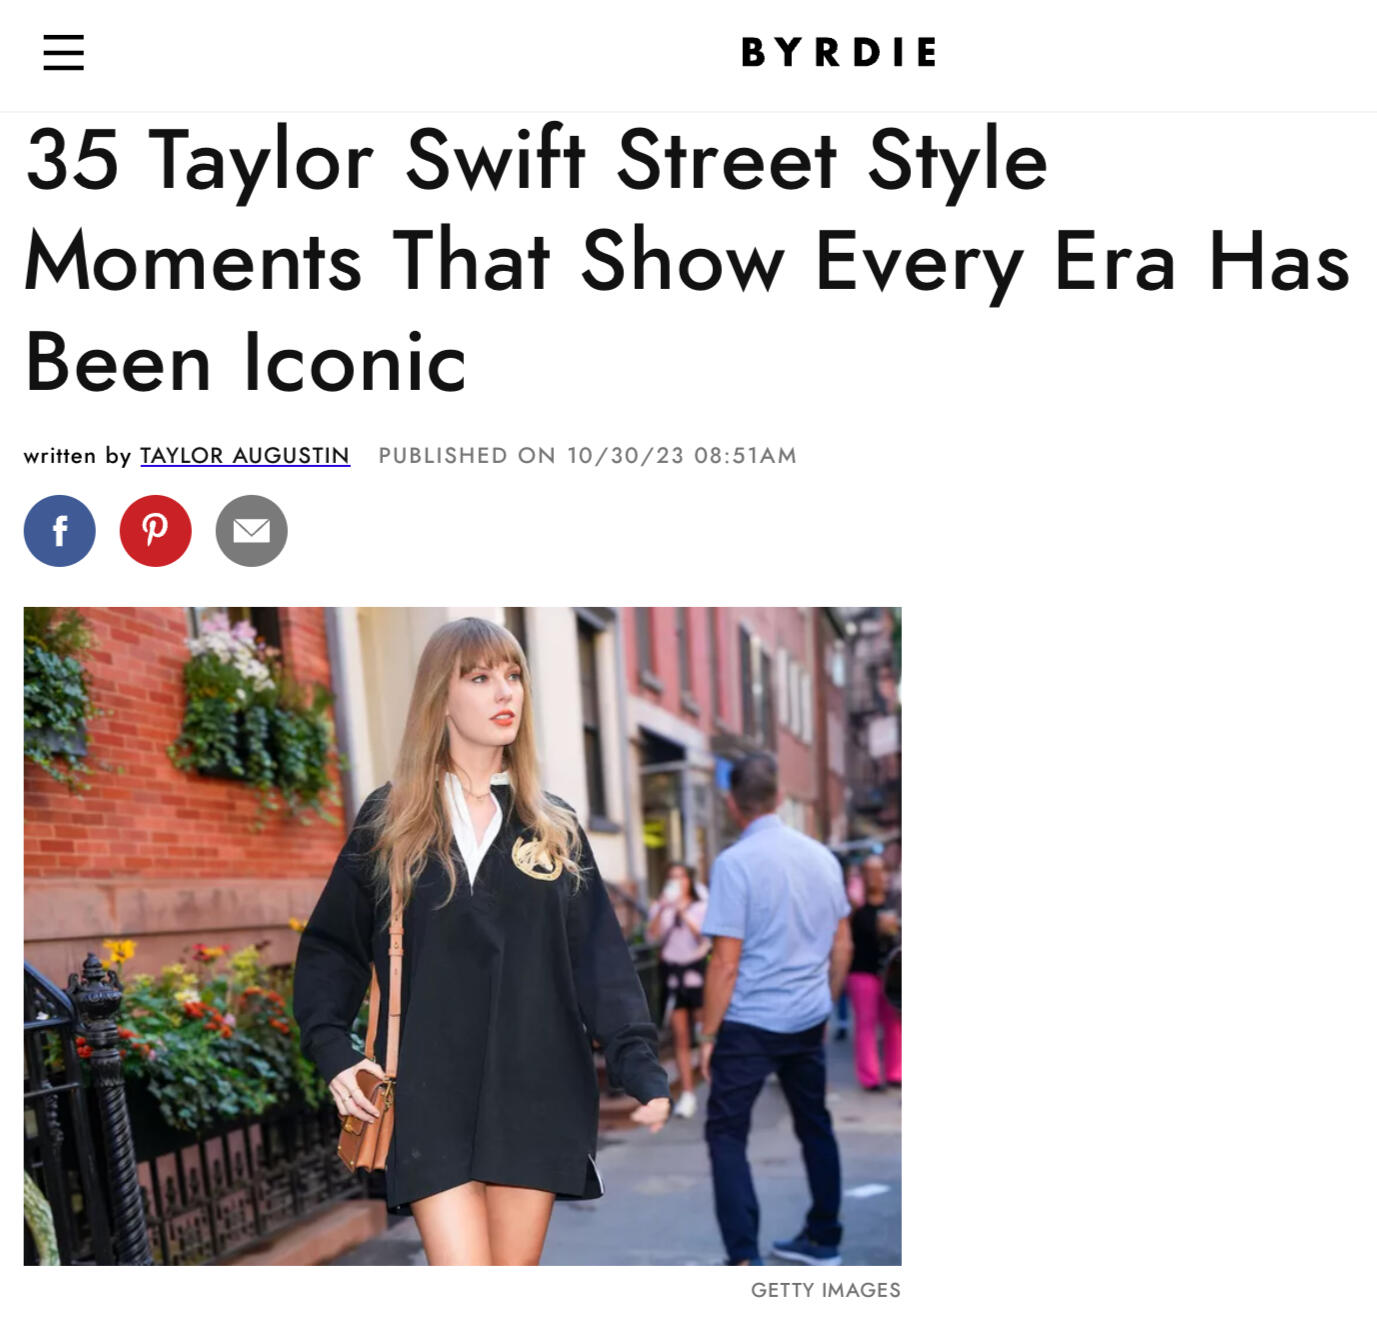Share the article via email icon
This screenshot has width=1377, height=1332.
click(252, 531)
